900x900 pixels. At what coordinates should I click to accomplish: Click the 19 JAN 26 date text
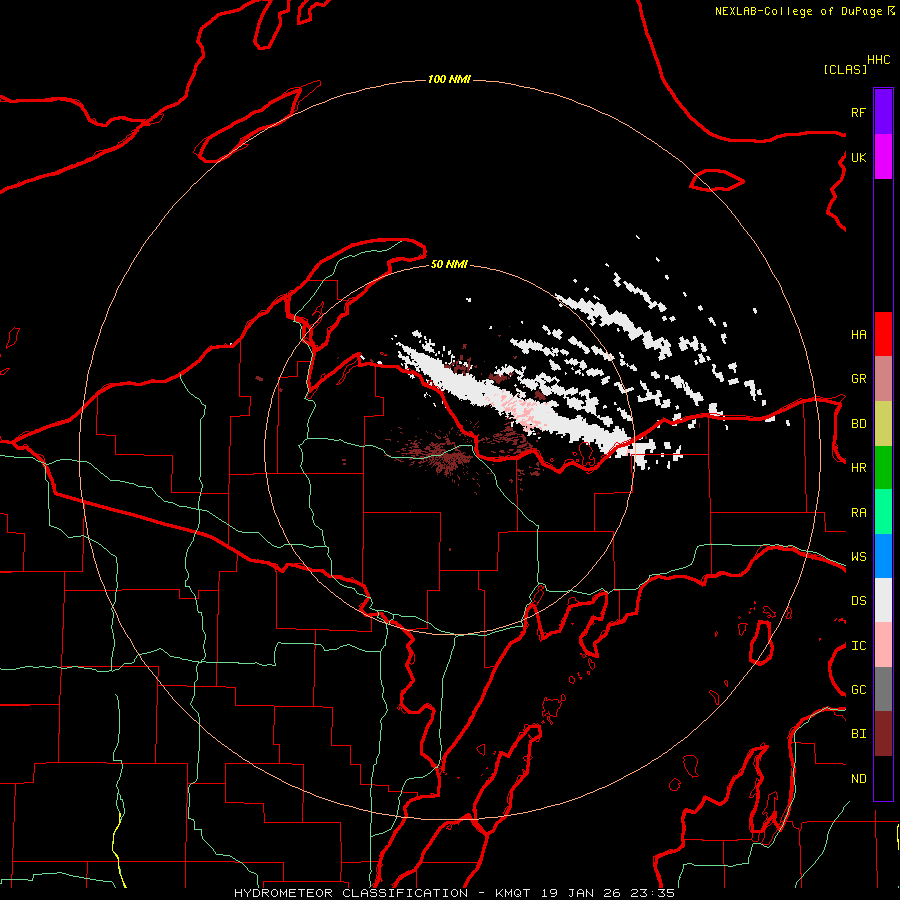(x=579, y=893)
